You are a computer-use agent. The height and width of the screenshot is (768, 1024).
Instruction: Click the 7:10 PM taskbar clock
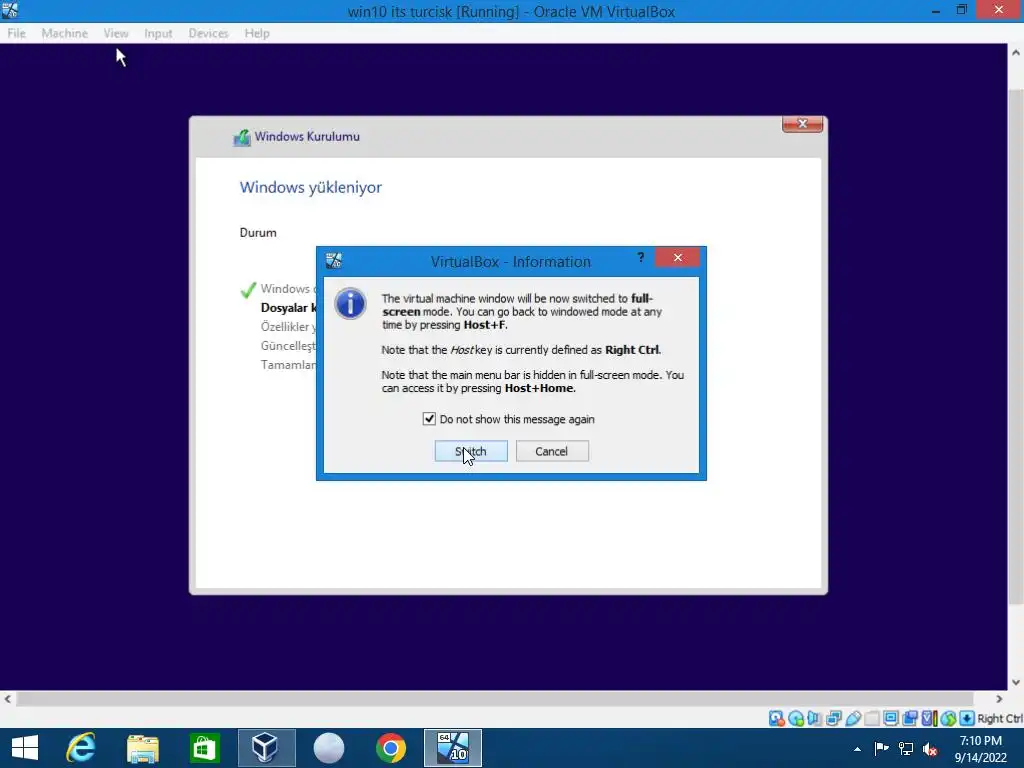click(x=980, y=741)
